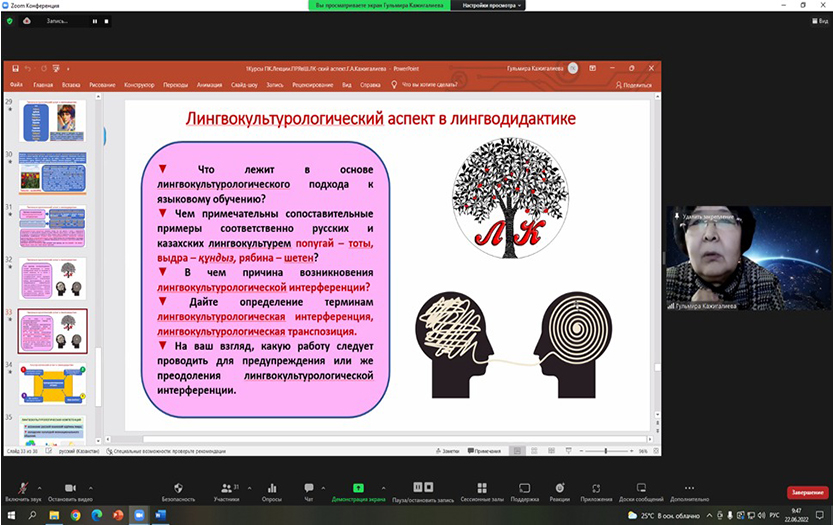833x525 pixels.
Task: Open the Анимация ribbon tab in PowerPoint
Action: [209, 85]
